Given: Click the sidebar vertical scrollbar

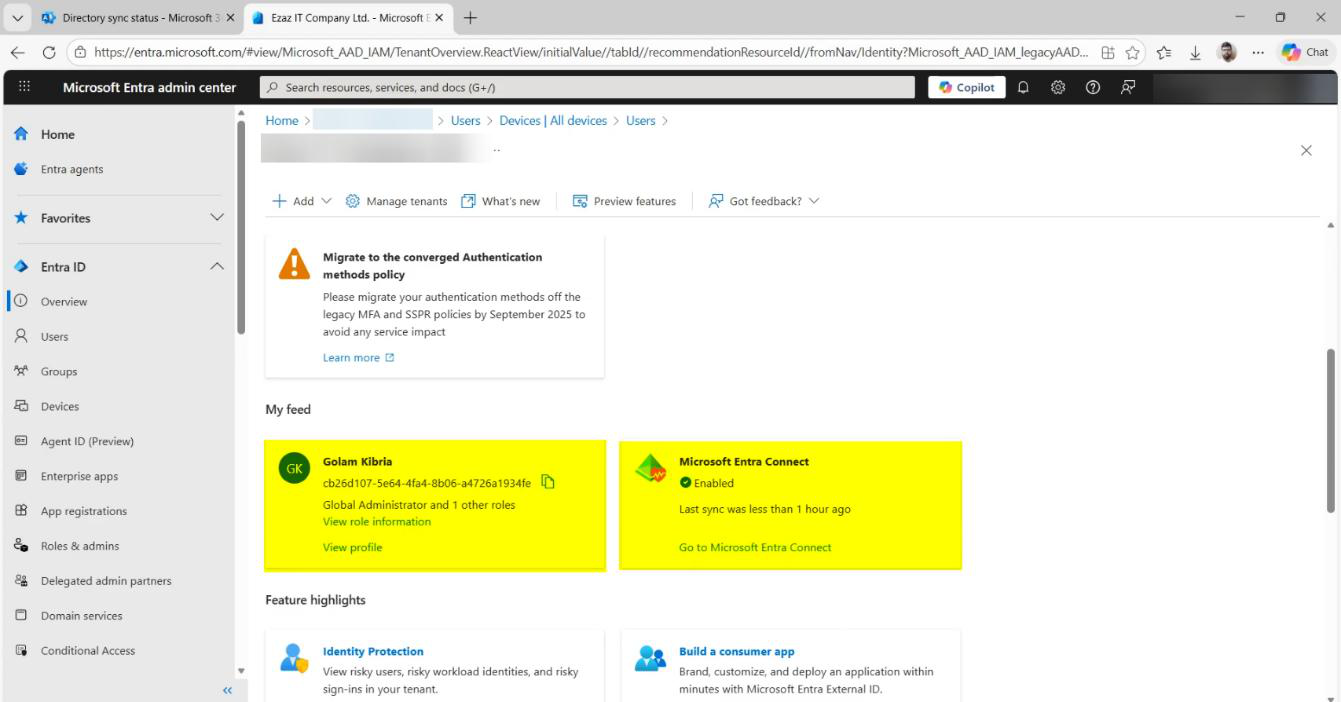Looking at the screenshot, I should (240, 226).
